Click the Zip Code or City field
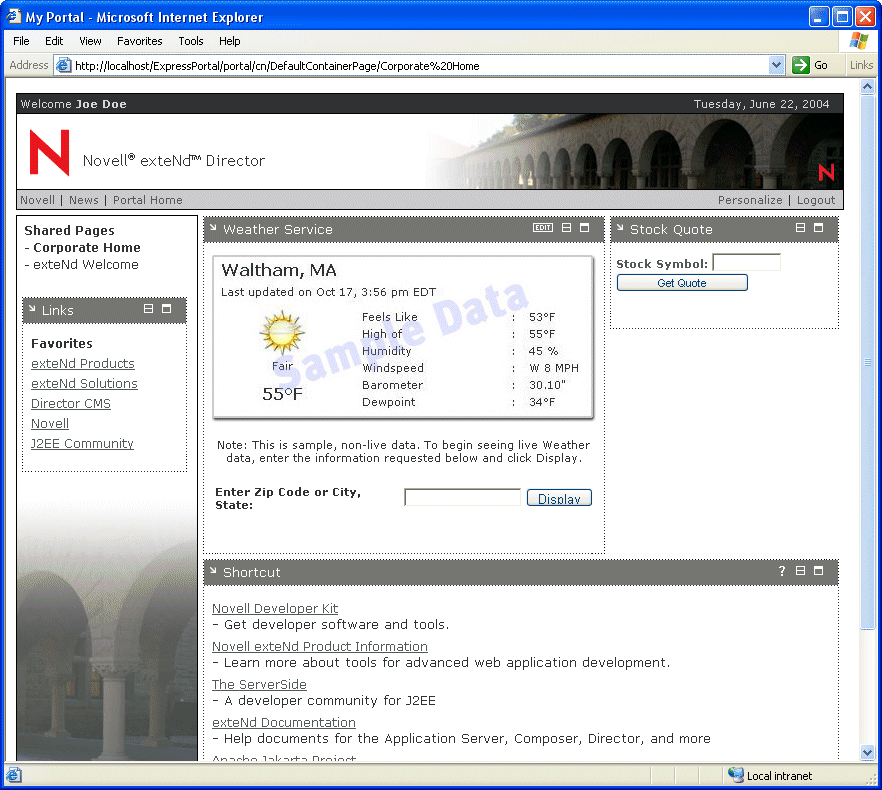 tap(462, 497)
